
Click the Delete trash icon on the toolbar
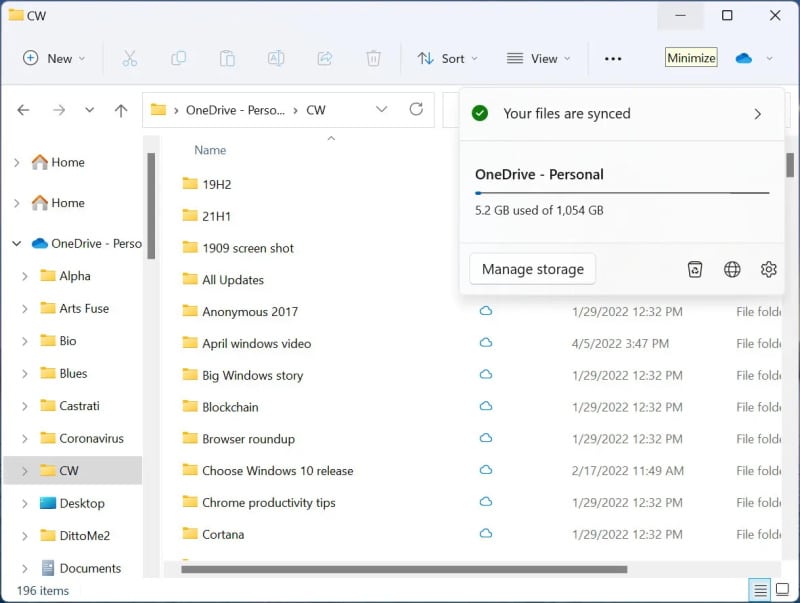[374, 59]
